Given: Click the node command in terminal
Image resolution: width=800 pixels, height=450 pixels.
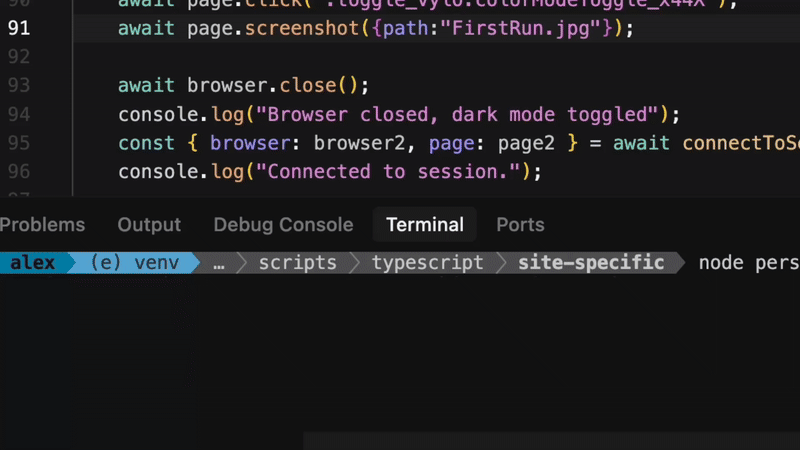Looking at the screenshot, I should point(721,263).
